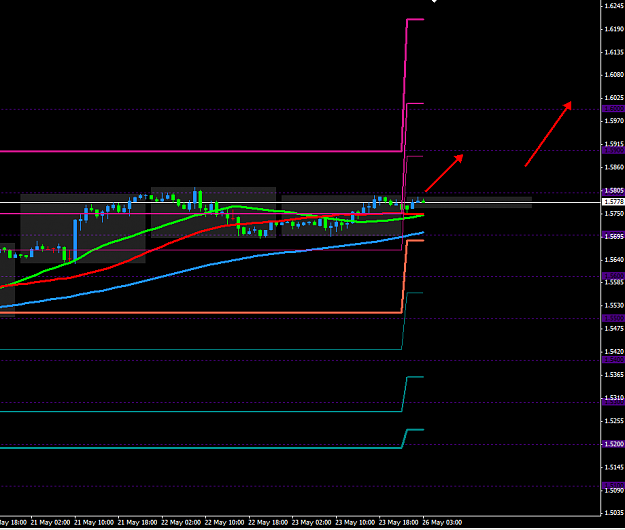This screenshot has height=530, width=625.
Task: Click the 1.5145 price scale label
Action: click(x=614, y=467)
